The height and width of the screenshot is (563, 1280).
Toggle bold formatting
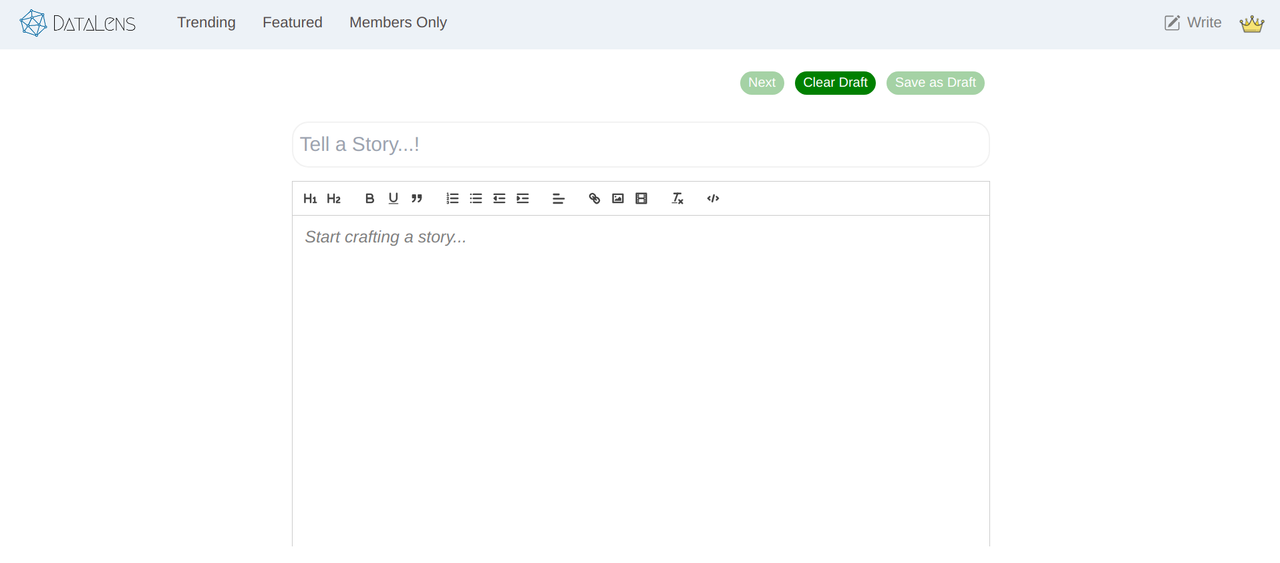click(x=369, y=198)
